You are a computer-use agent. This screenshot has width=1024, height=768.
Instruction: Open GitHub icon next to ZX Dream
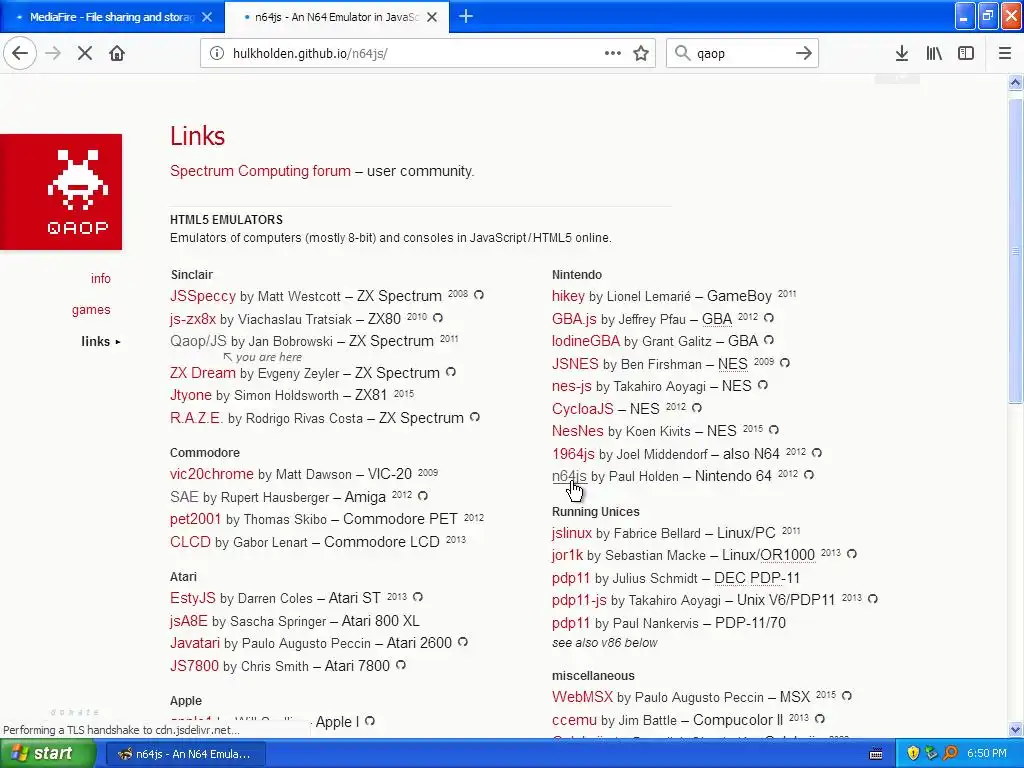point(451,372)
